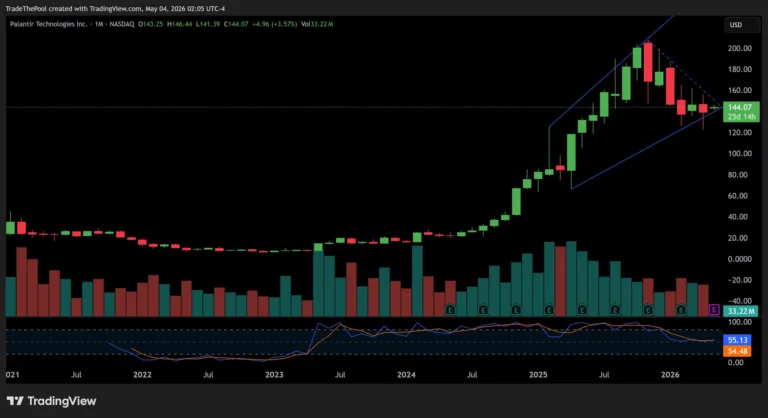Image resolution: width=768 pixels, height=418 pixels.
Task: Click the 2024 time axis label
Action: (x=406, y=375)
